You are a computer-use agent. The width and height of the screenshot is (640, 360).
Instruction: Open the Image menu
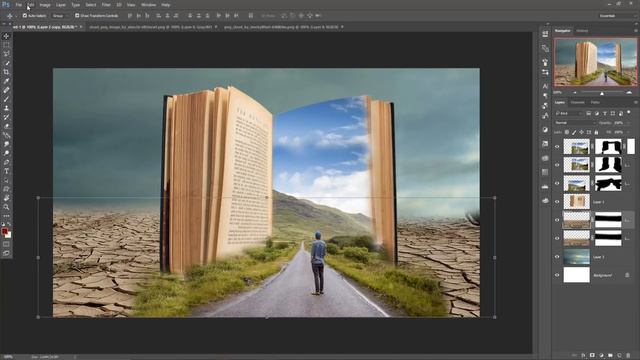(x=45, y=5)
